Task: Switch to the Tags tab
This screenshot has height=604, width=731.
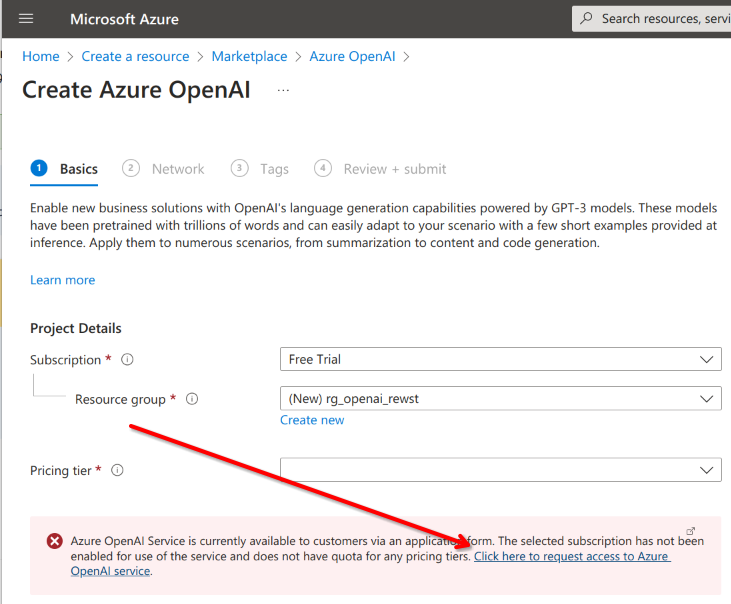Action: point(274,169)
